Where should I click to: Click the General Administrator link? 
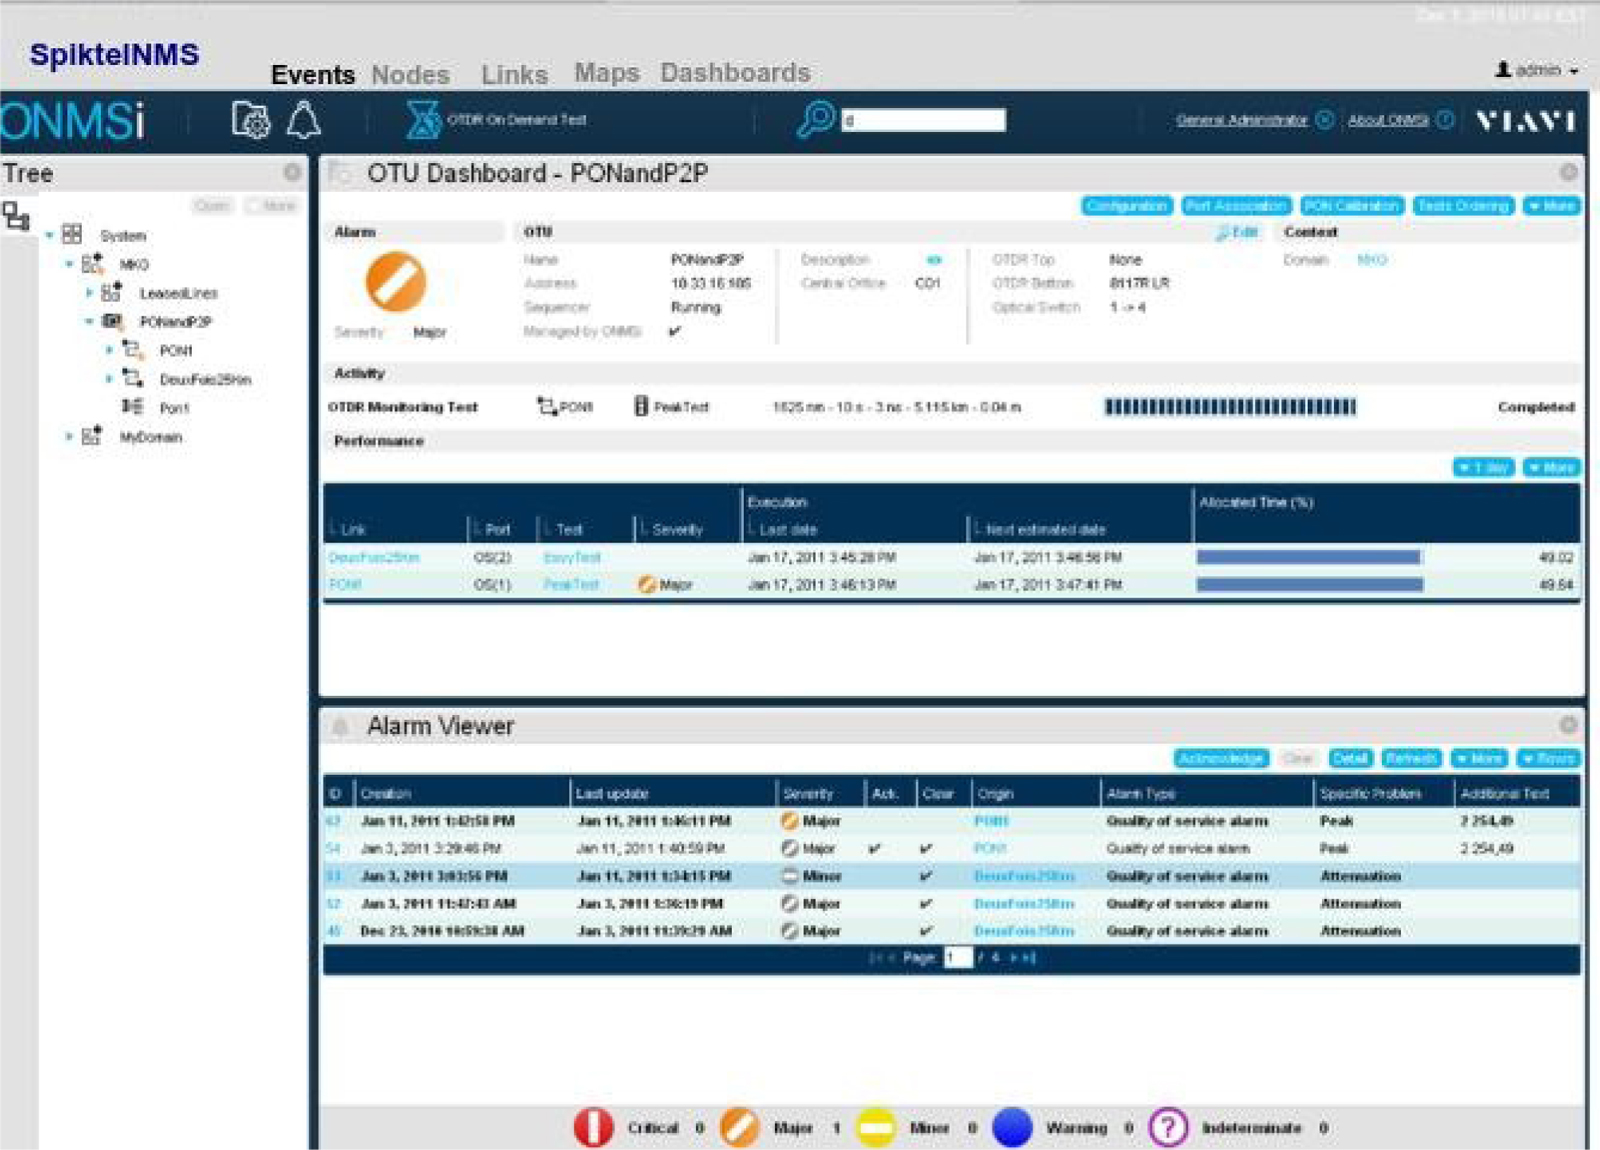(1241, 120)
